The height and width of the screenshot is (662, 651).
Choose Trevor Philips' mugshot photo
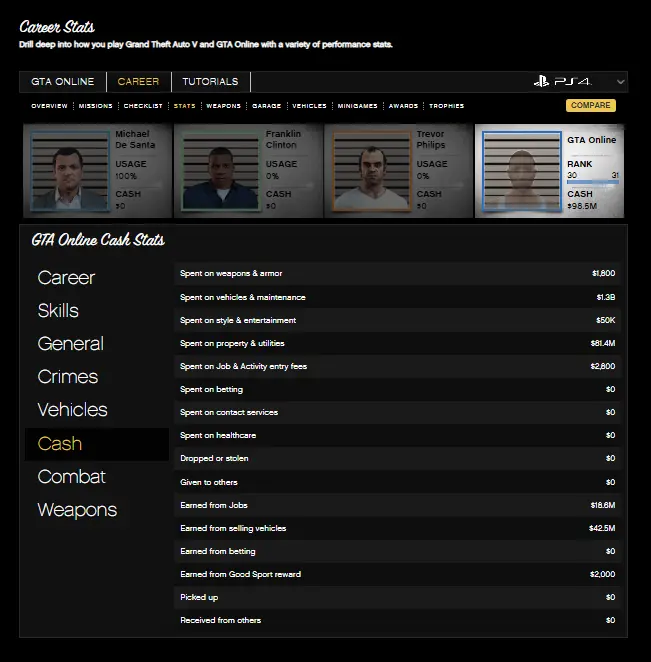[x=370, y=171]
